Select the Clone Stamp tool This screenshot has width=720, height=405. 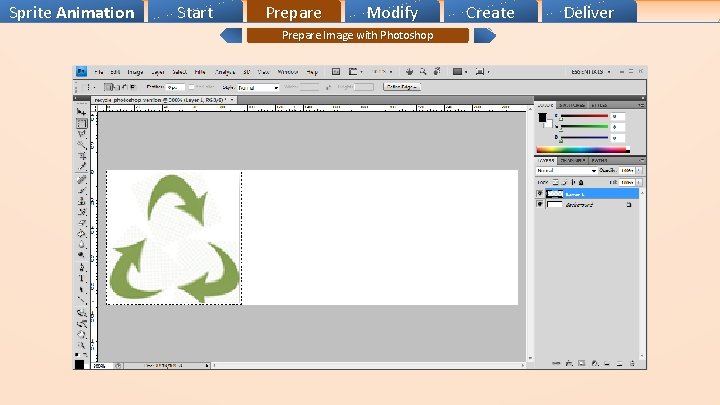(x=81, y=201)
